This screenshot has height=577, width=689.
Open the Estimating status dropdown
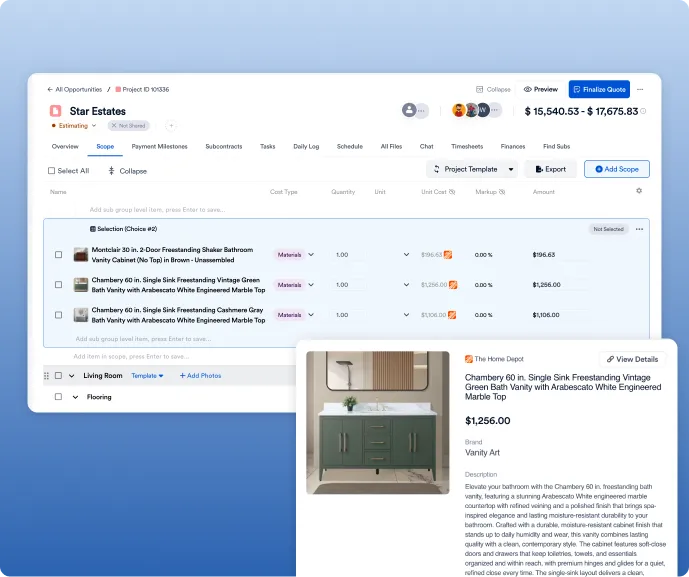click(74, 126)
